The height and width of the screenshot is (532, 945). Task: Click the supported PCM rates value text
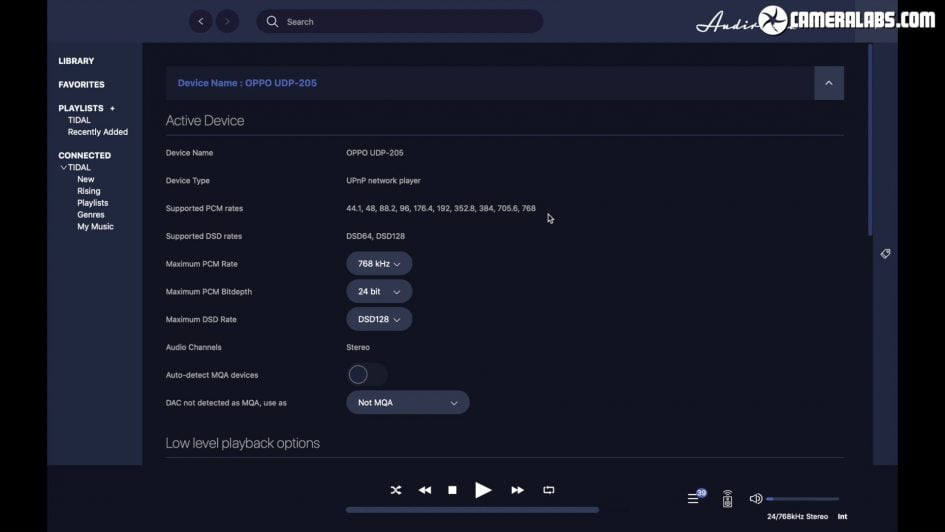click(x=441, y=208)
